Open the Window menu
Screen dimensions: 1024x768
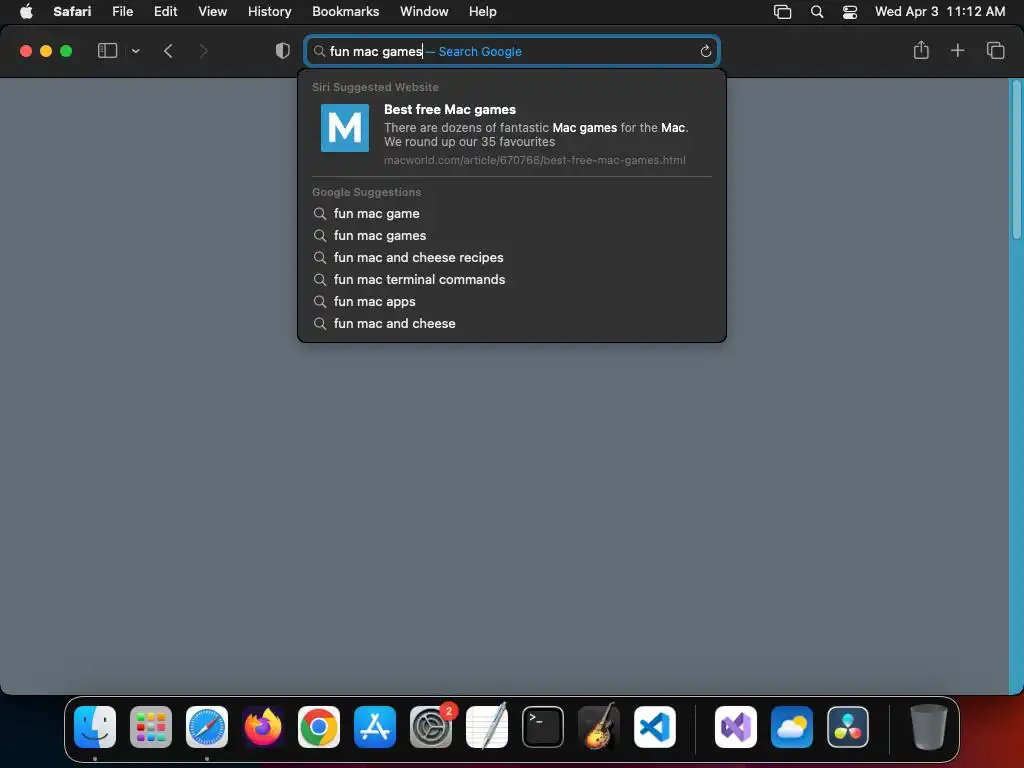click(424, 11)
